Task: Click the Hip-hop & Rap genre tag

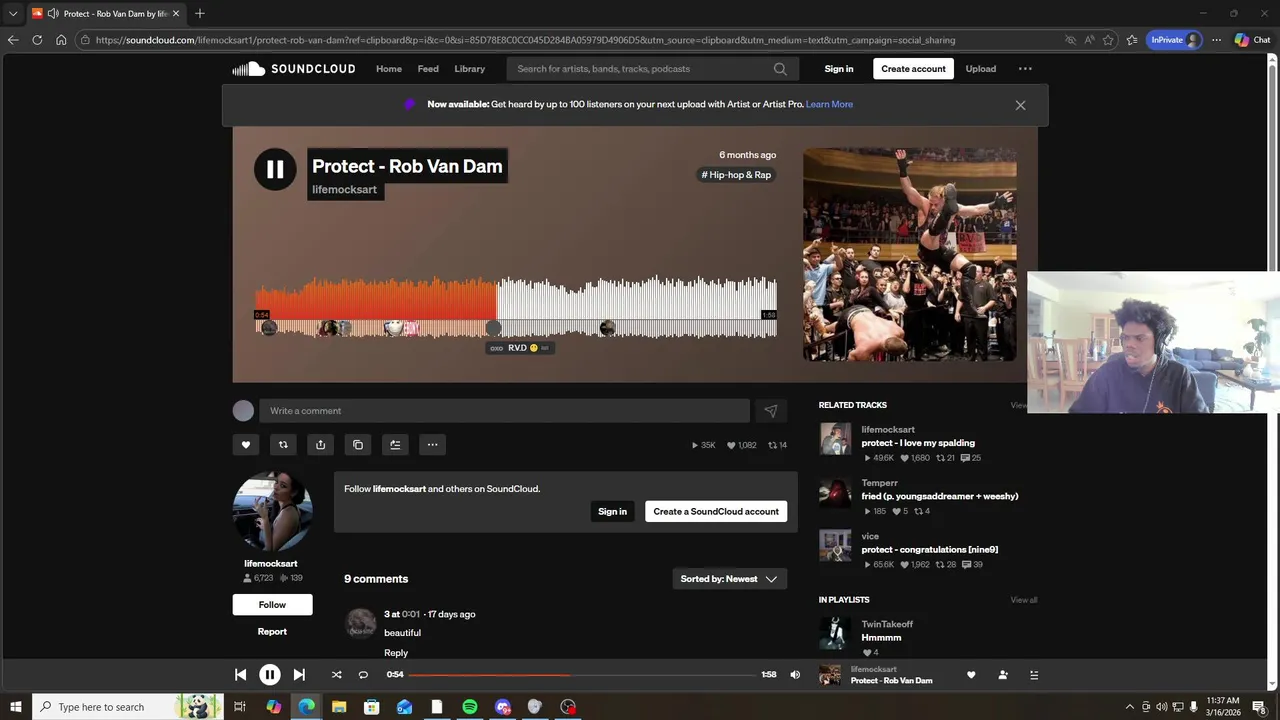Action: pos(736,175)
